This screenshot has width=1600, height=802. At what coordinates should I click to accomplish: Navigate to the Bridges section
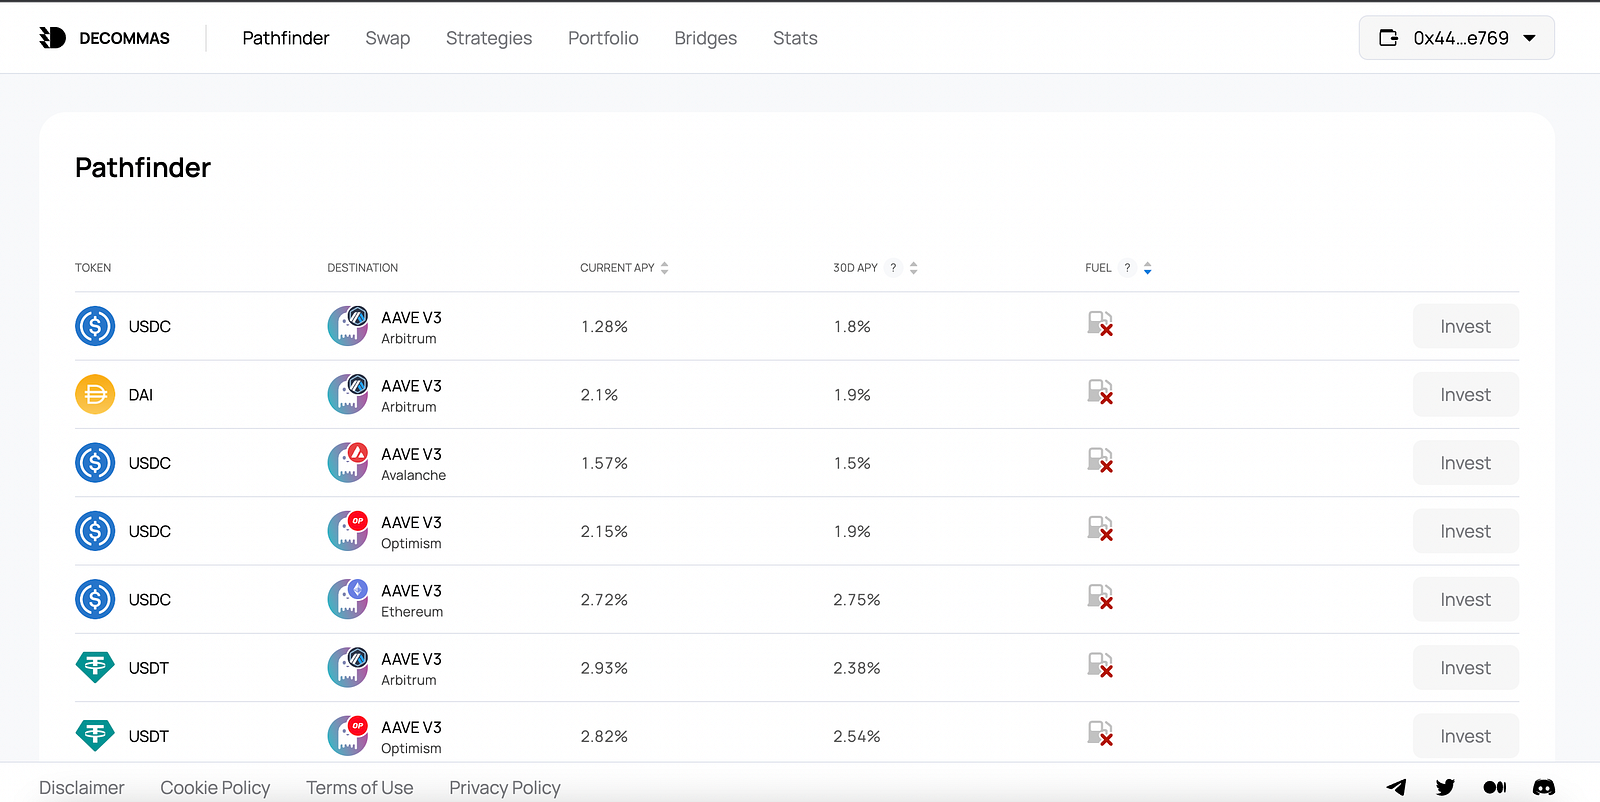pyautogui.click(x=705, y=38)
